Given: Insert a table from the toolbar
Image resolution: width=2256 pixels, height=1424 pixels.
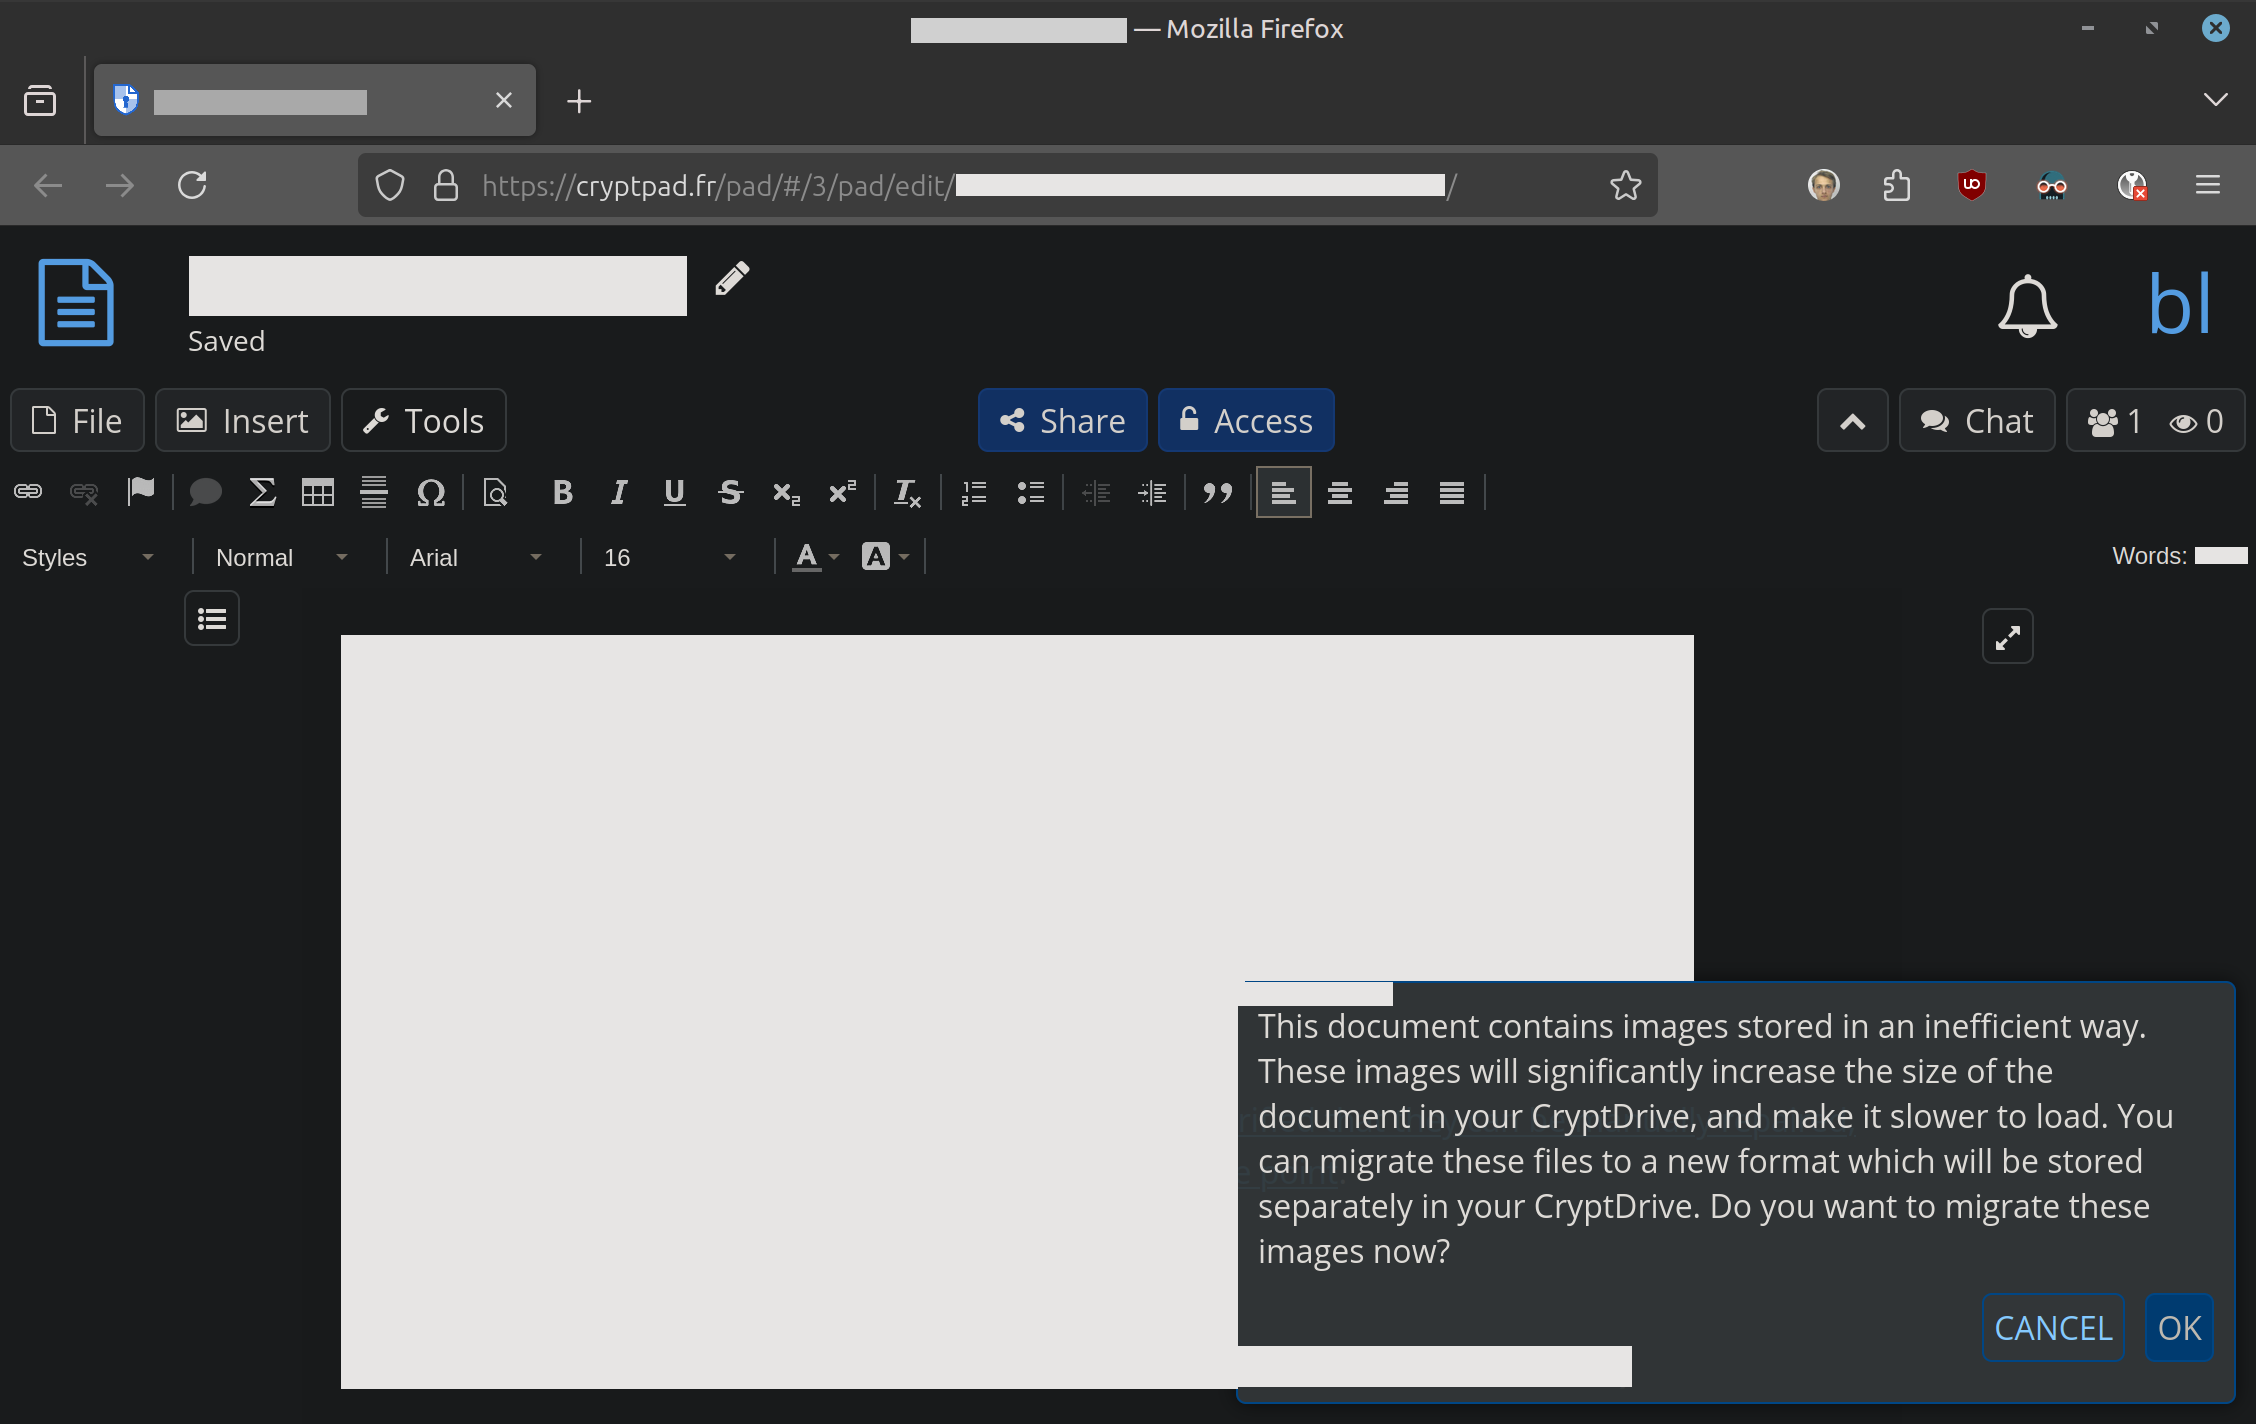Looking at the screenshot, I should [318, 492].
